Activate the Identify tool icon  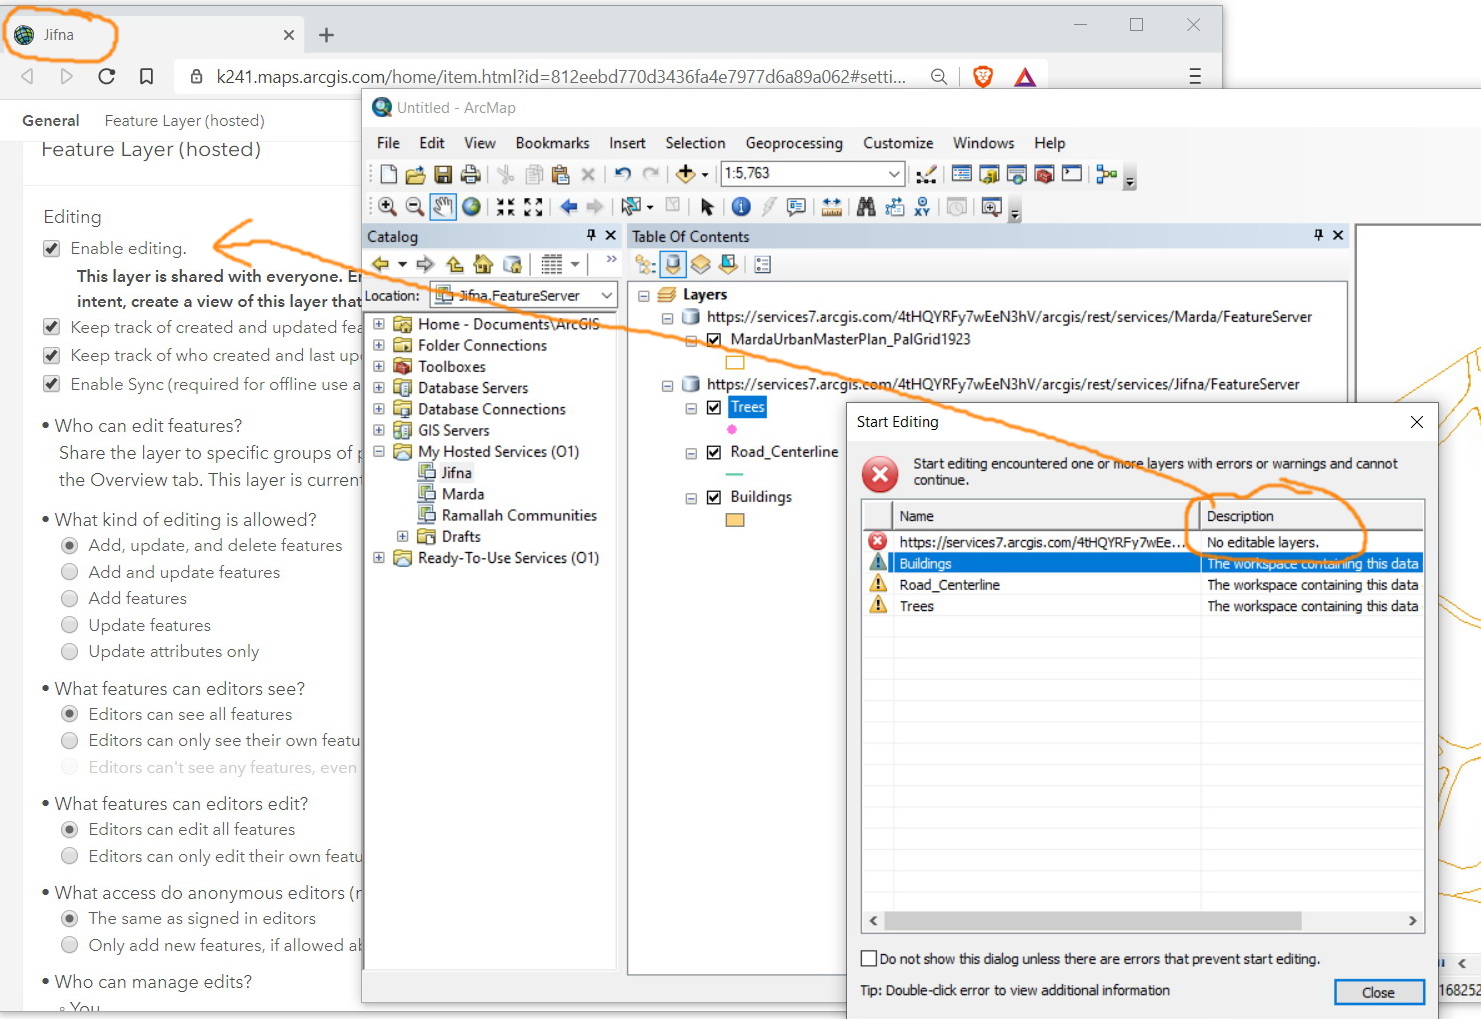tap(741, 207)
